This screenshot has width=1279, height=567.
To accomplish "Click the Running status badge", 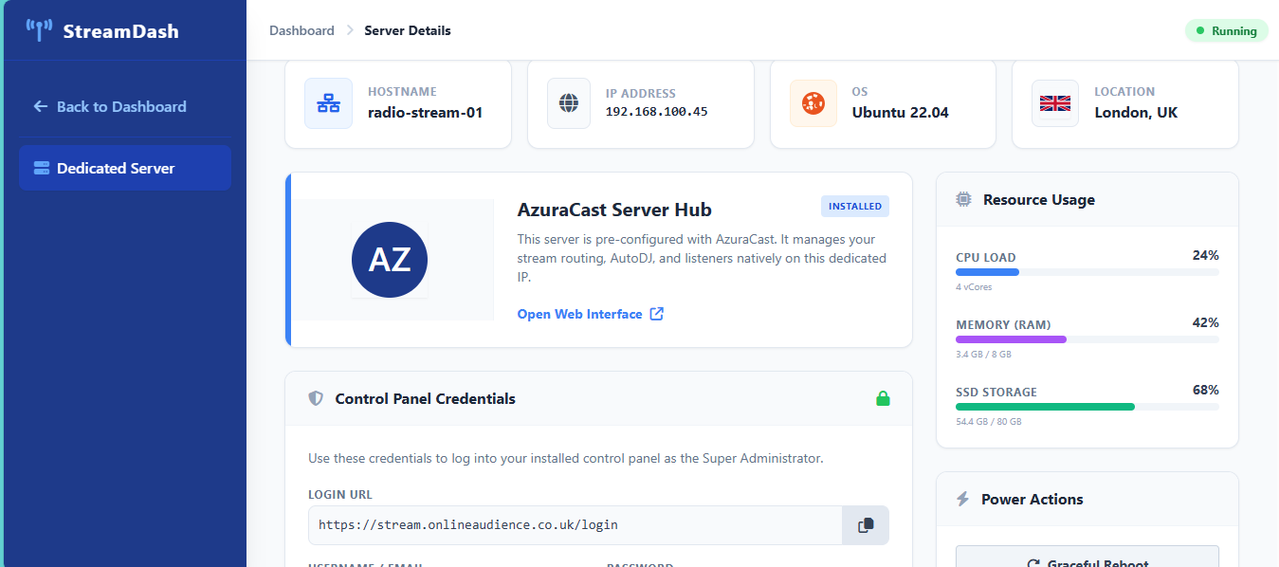I will (x=1226, y=31).
